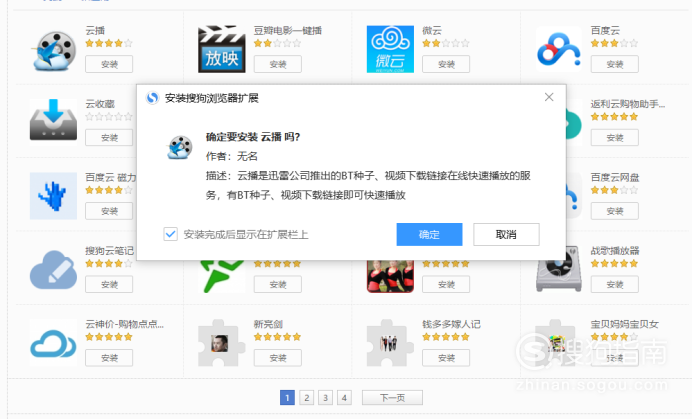692x419 pixels.
Task: Install the 战歌播放器 extension
Action: point(615,284)
